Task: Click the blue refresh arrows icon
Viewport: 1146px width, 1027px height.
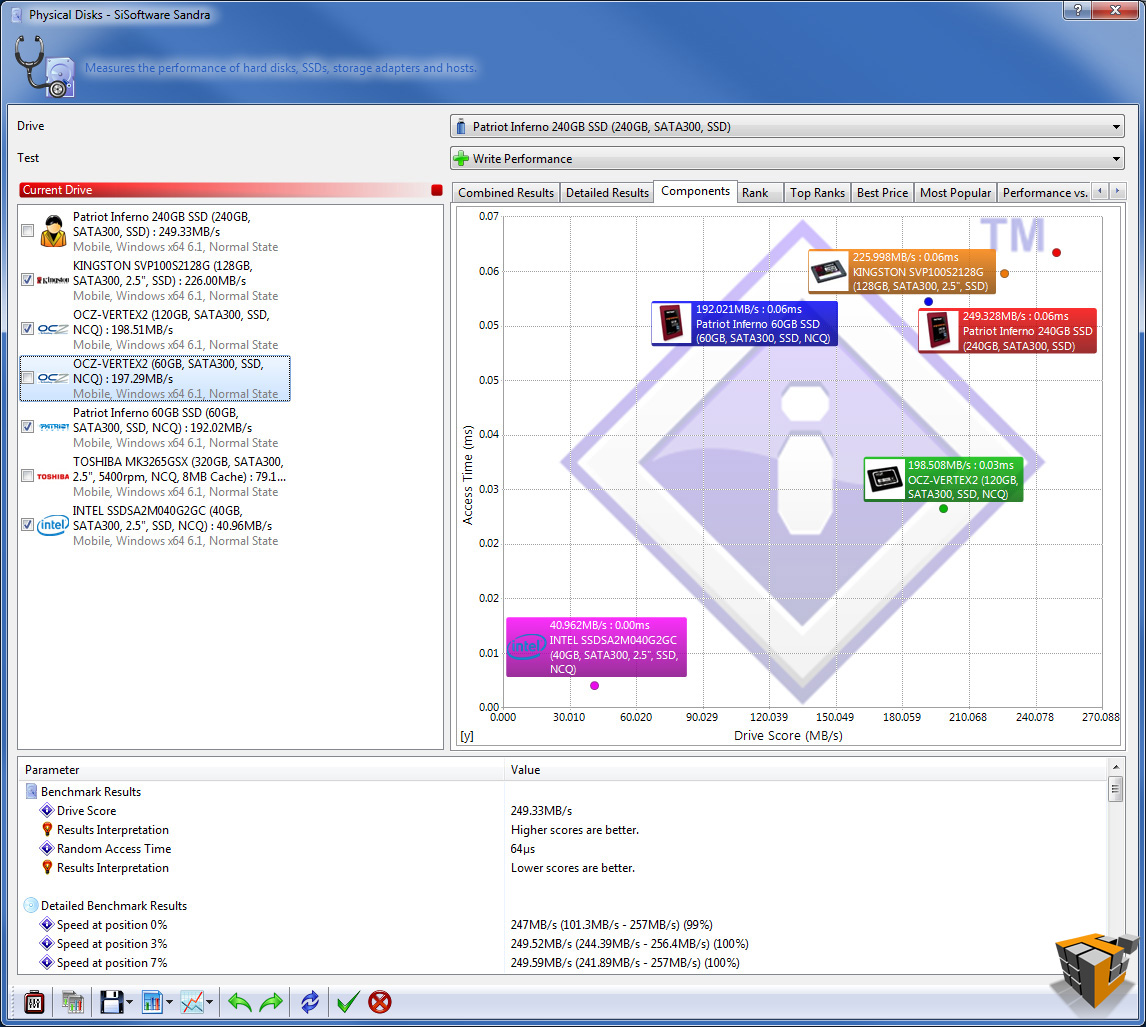Action: (x=310, y=1001)
